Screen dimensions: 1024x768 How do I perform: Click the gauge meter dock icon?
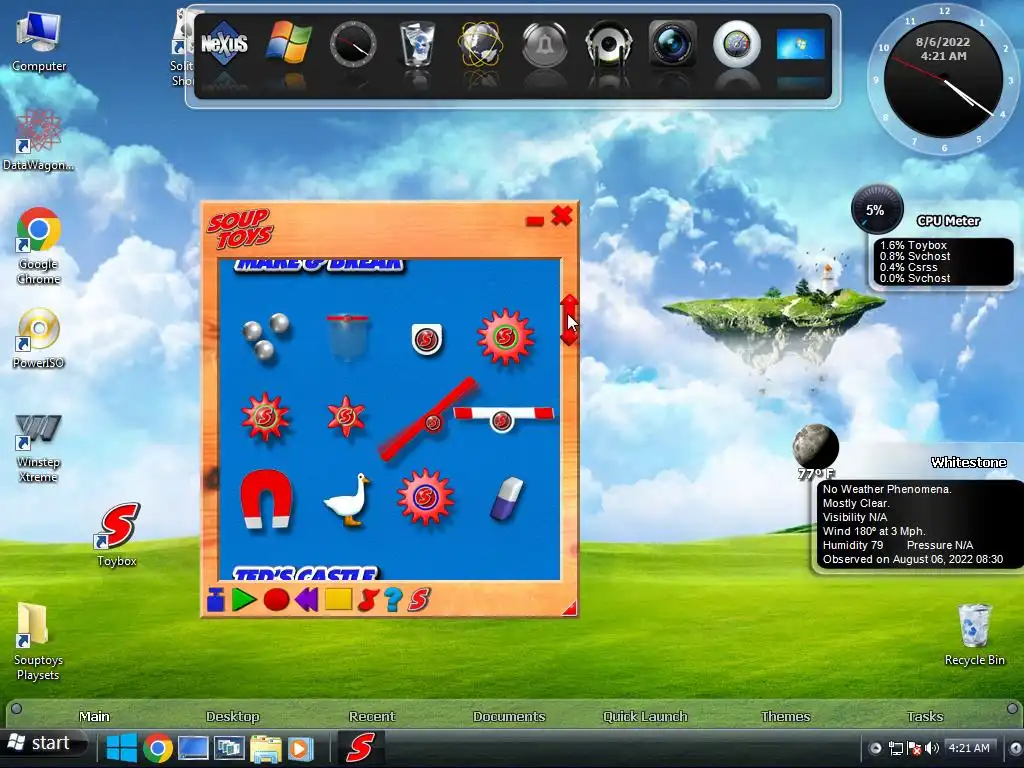coord(737,44)
